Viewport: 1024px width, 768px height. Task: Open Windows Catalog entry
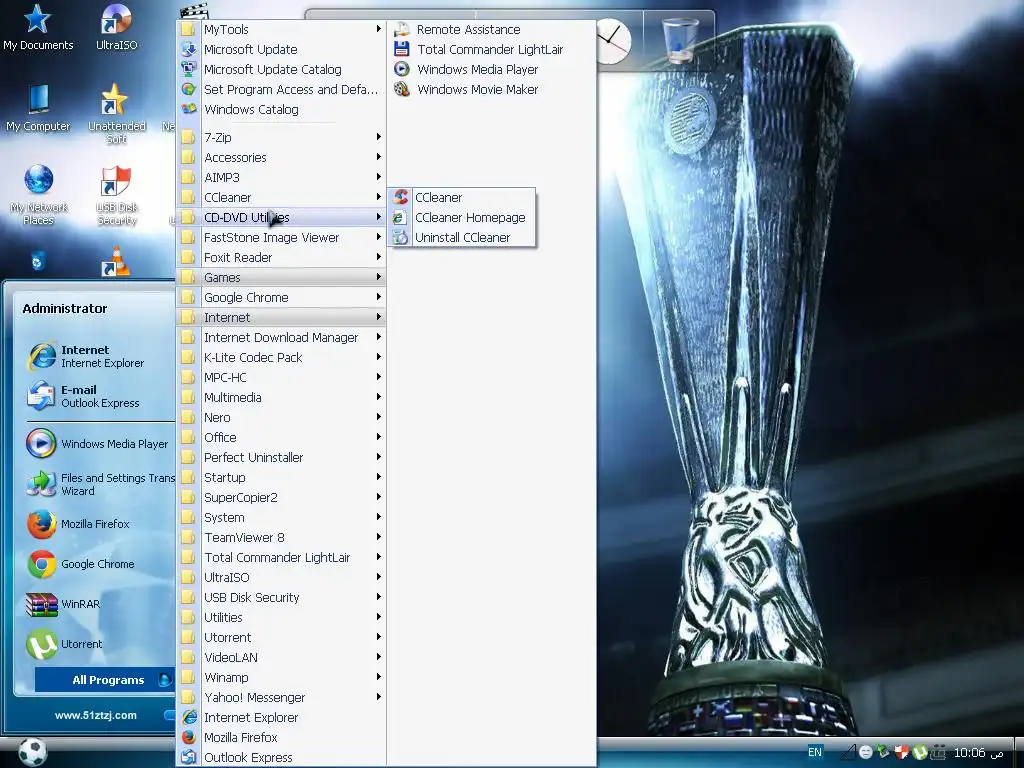[281, 110]
